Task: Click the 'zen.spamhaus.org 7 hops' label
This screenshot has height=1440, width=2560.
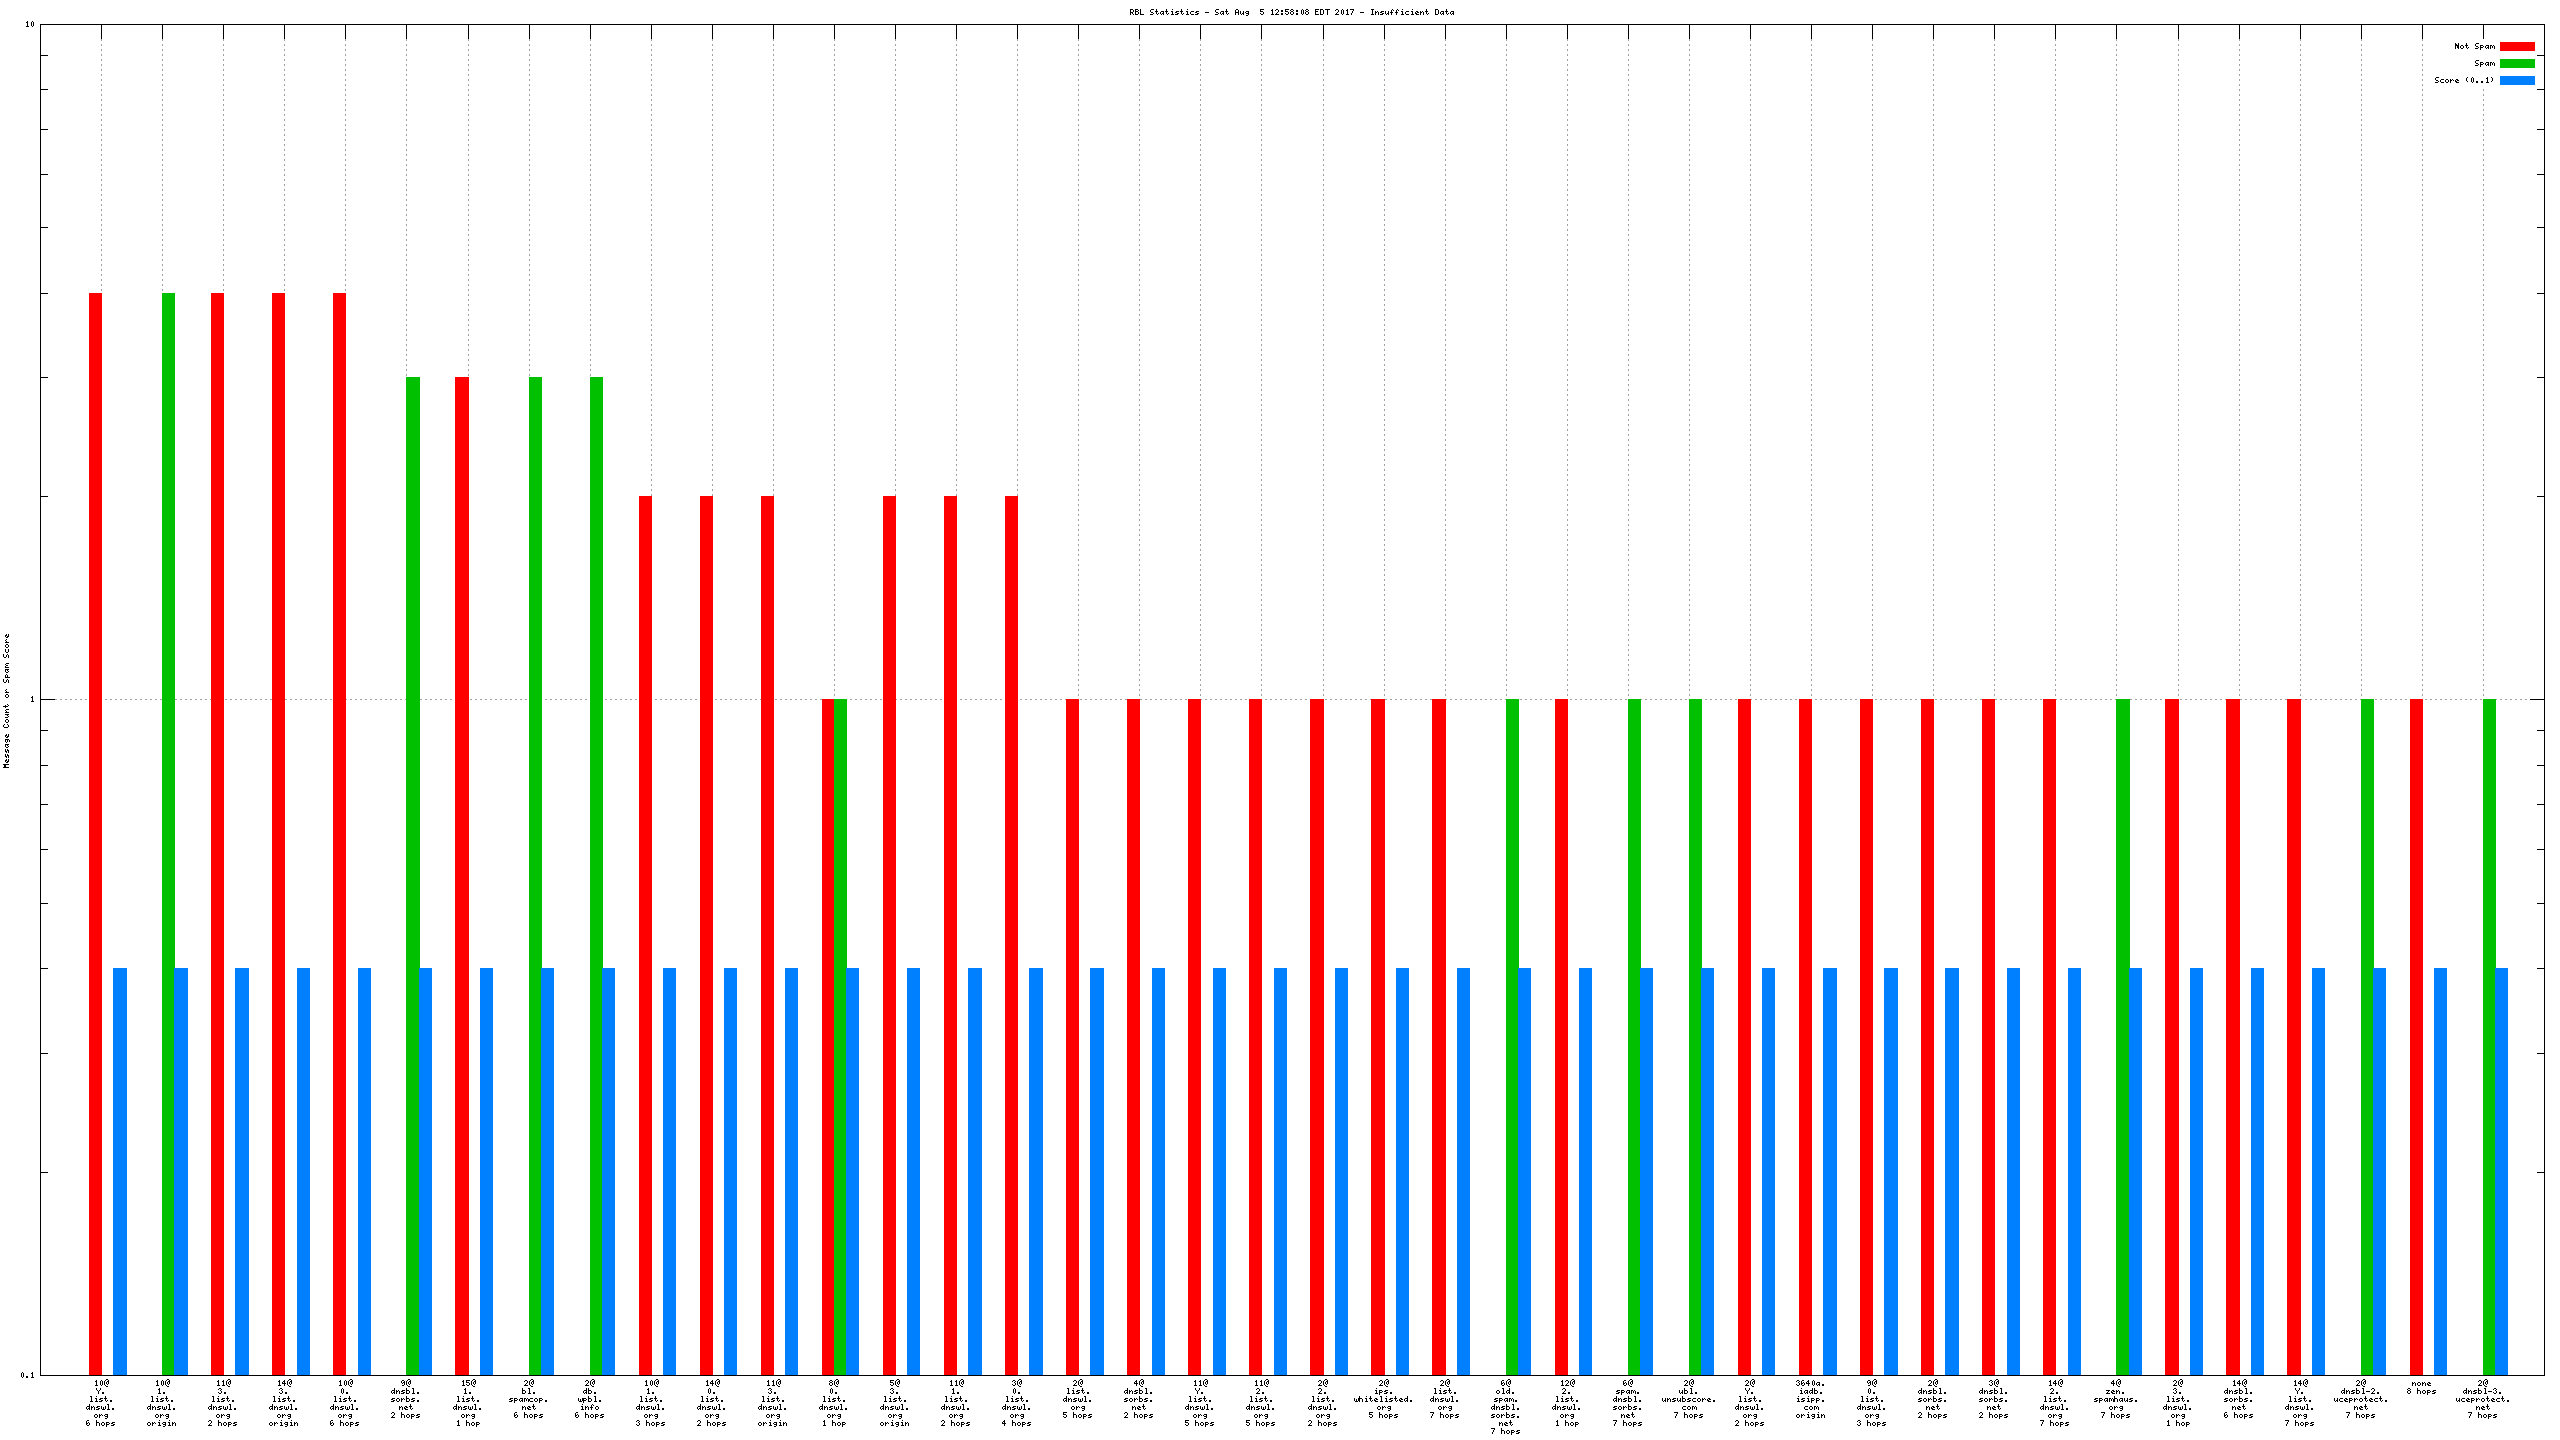Action: click(2115, 1399)
